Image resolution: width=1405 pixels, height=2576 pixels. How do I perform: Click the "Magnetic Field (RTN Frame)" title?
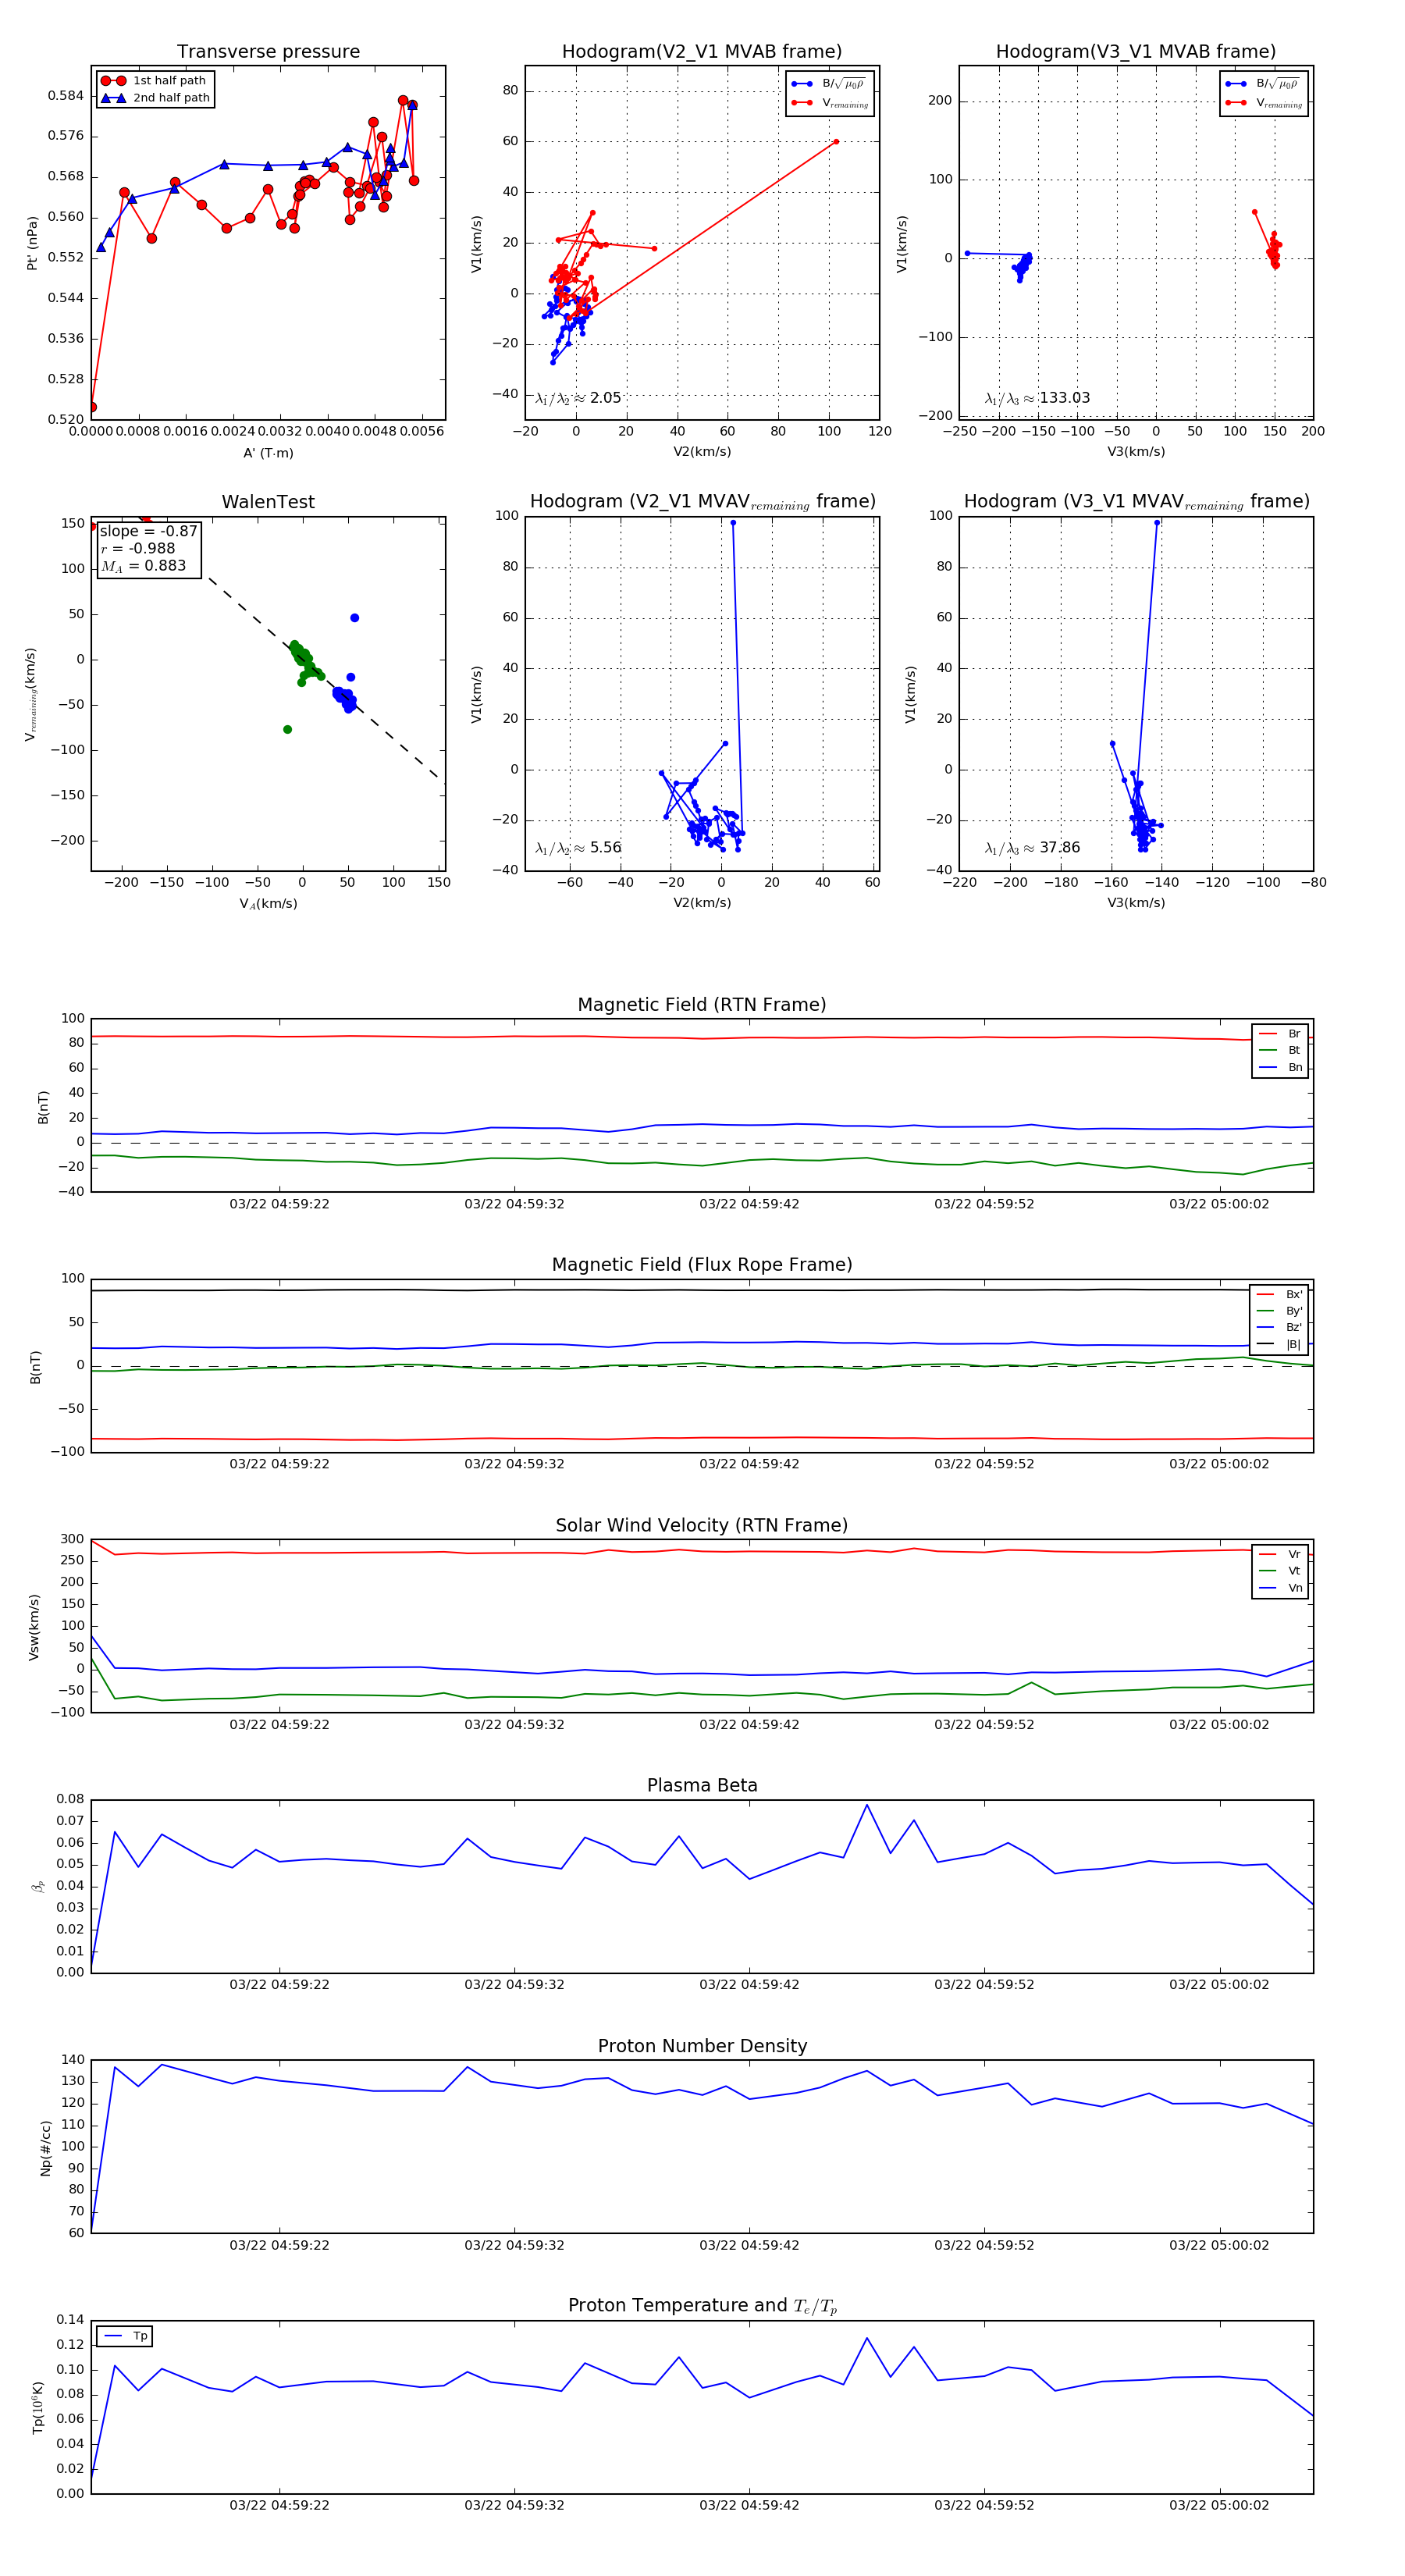[702, 1005]
